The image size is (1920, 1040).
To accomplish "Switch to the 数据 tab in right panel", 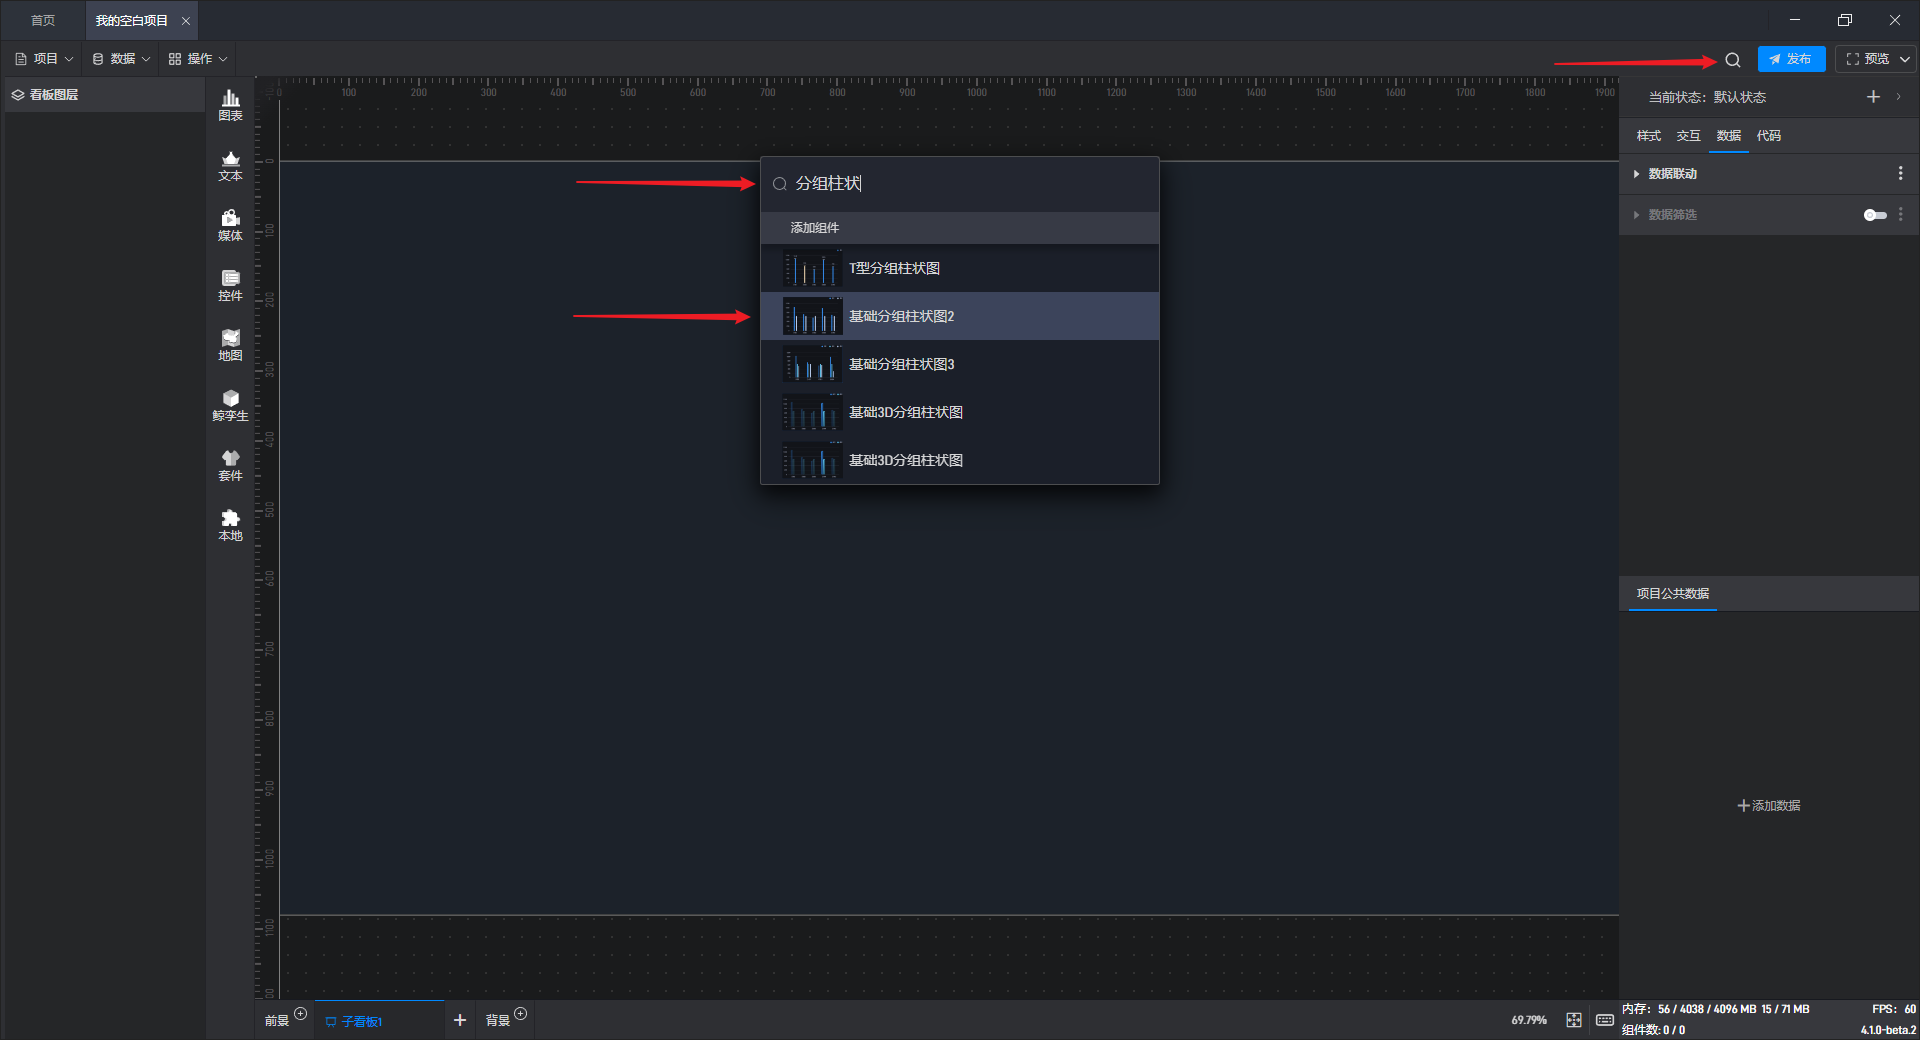I will point(1728,136).
